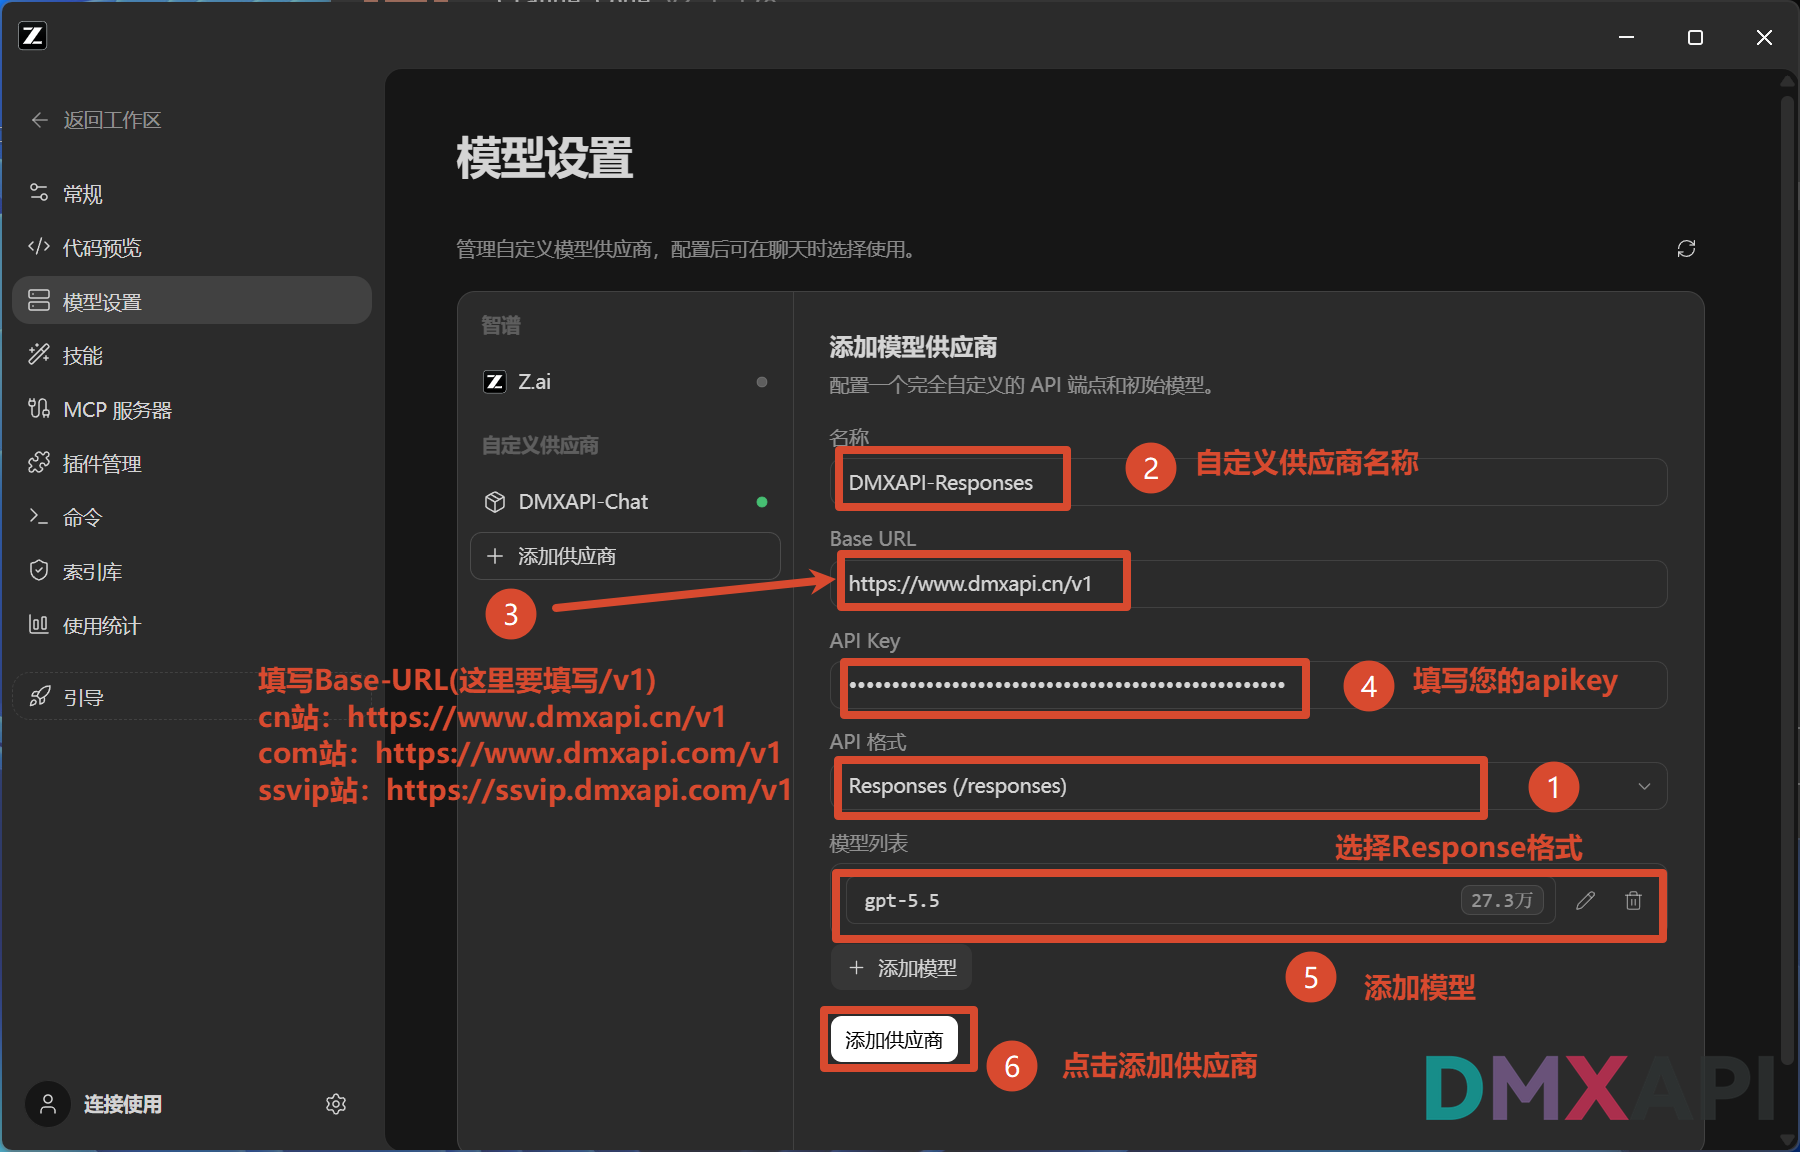1800x1152 pixels.
Task: Click into the 名称 input field
Action: click(x=1248, y=482)
